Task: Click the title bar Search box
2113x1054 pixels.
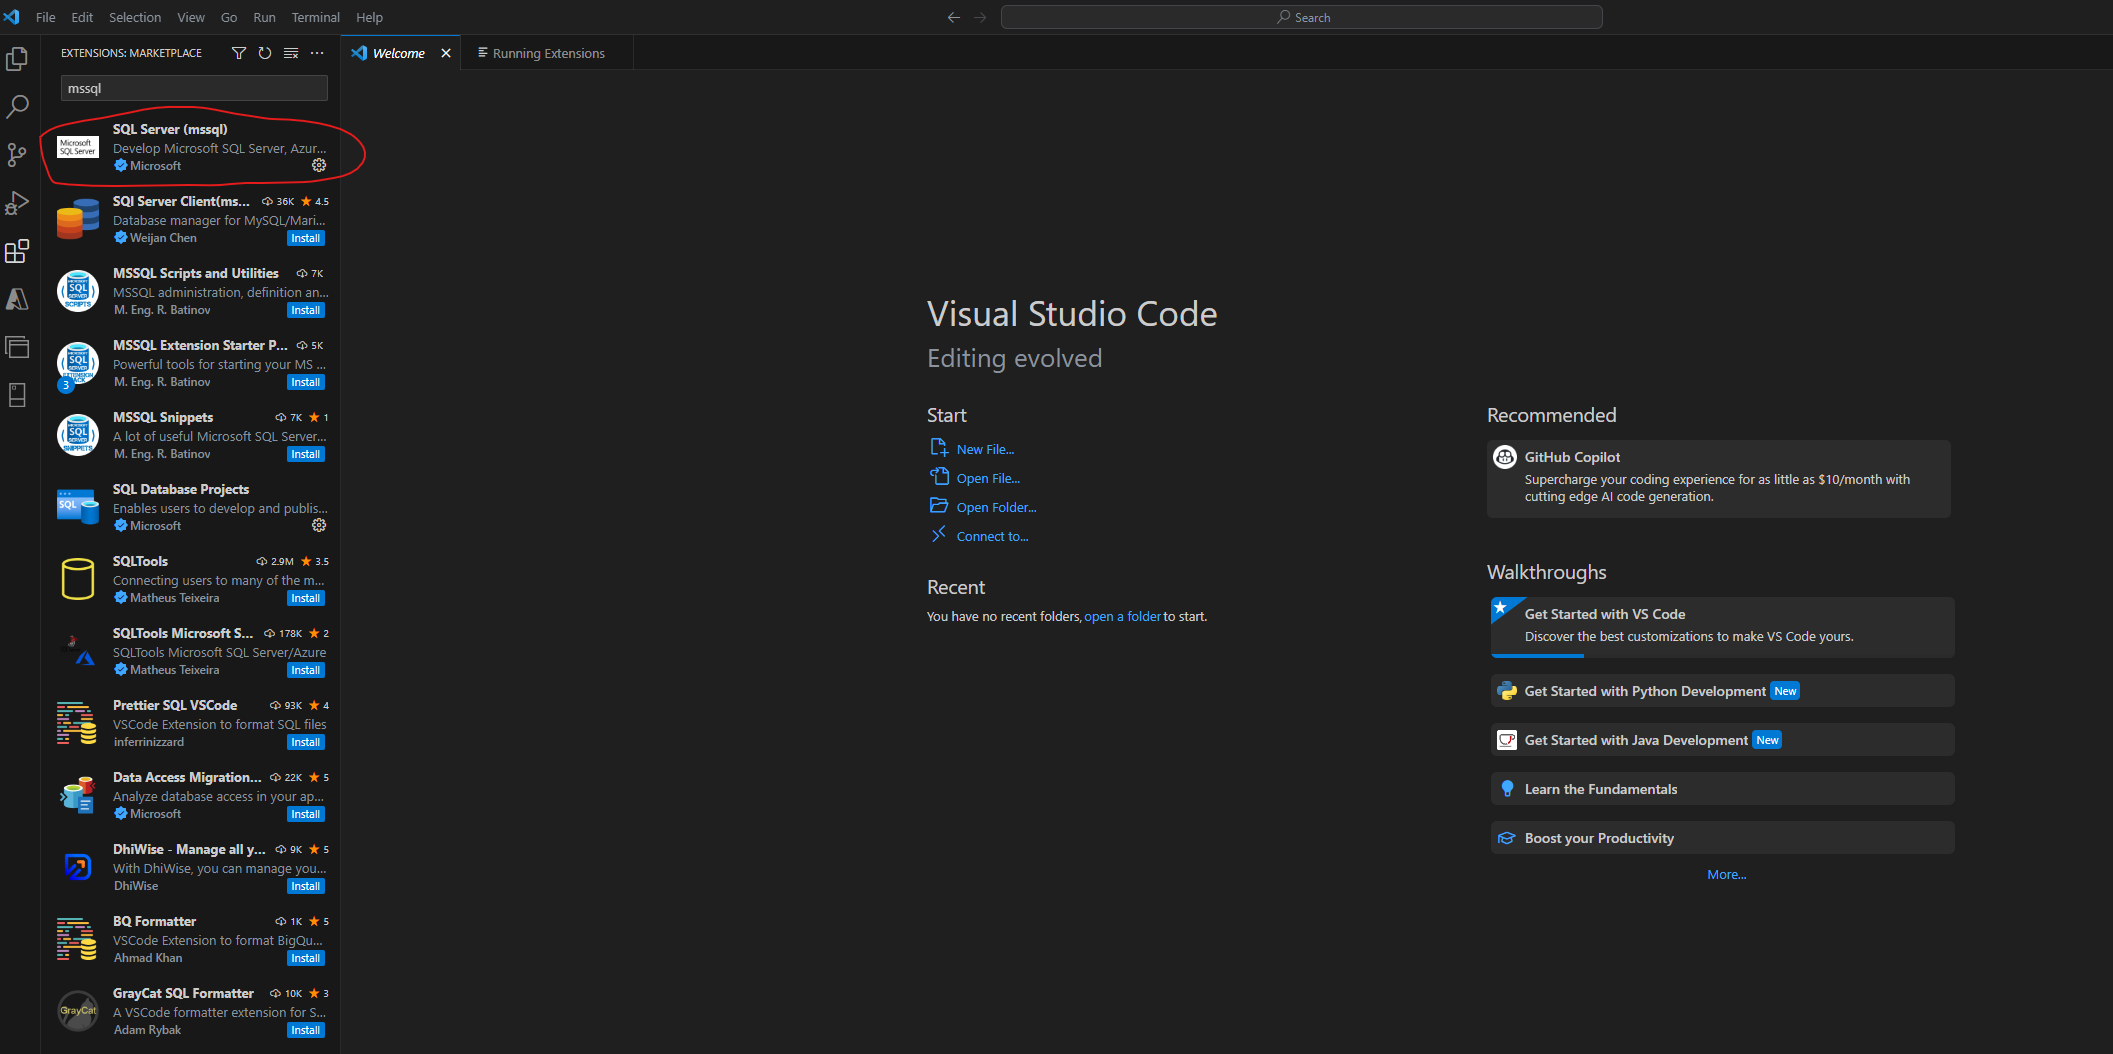Action: pos(1301,17)
